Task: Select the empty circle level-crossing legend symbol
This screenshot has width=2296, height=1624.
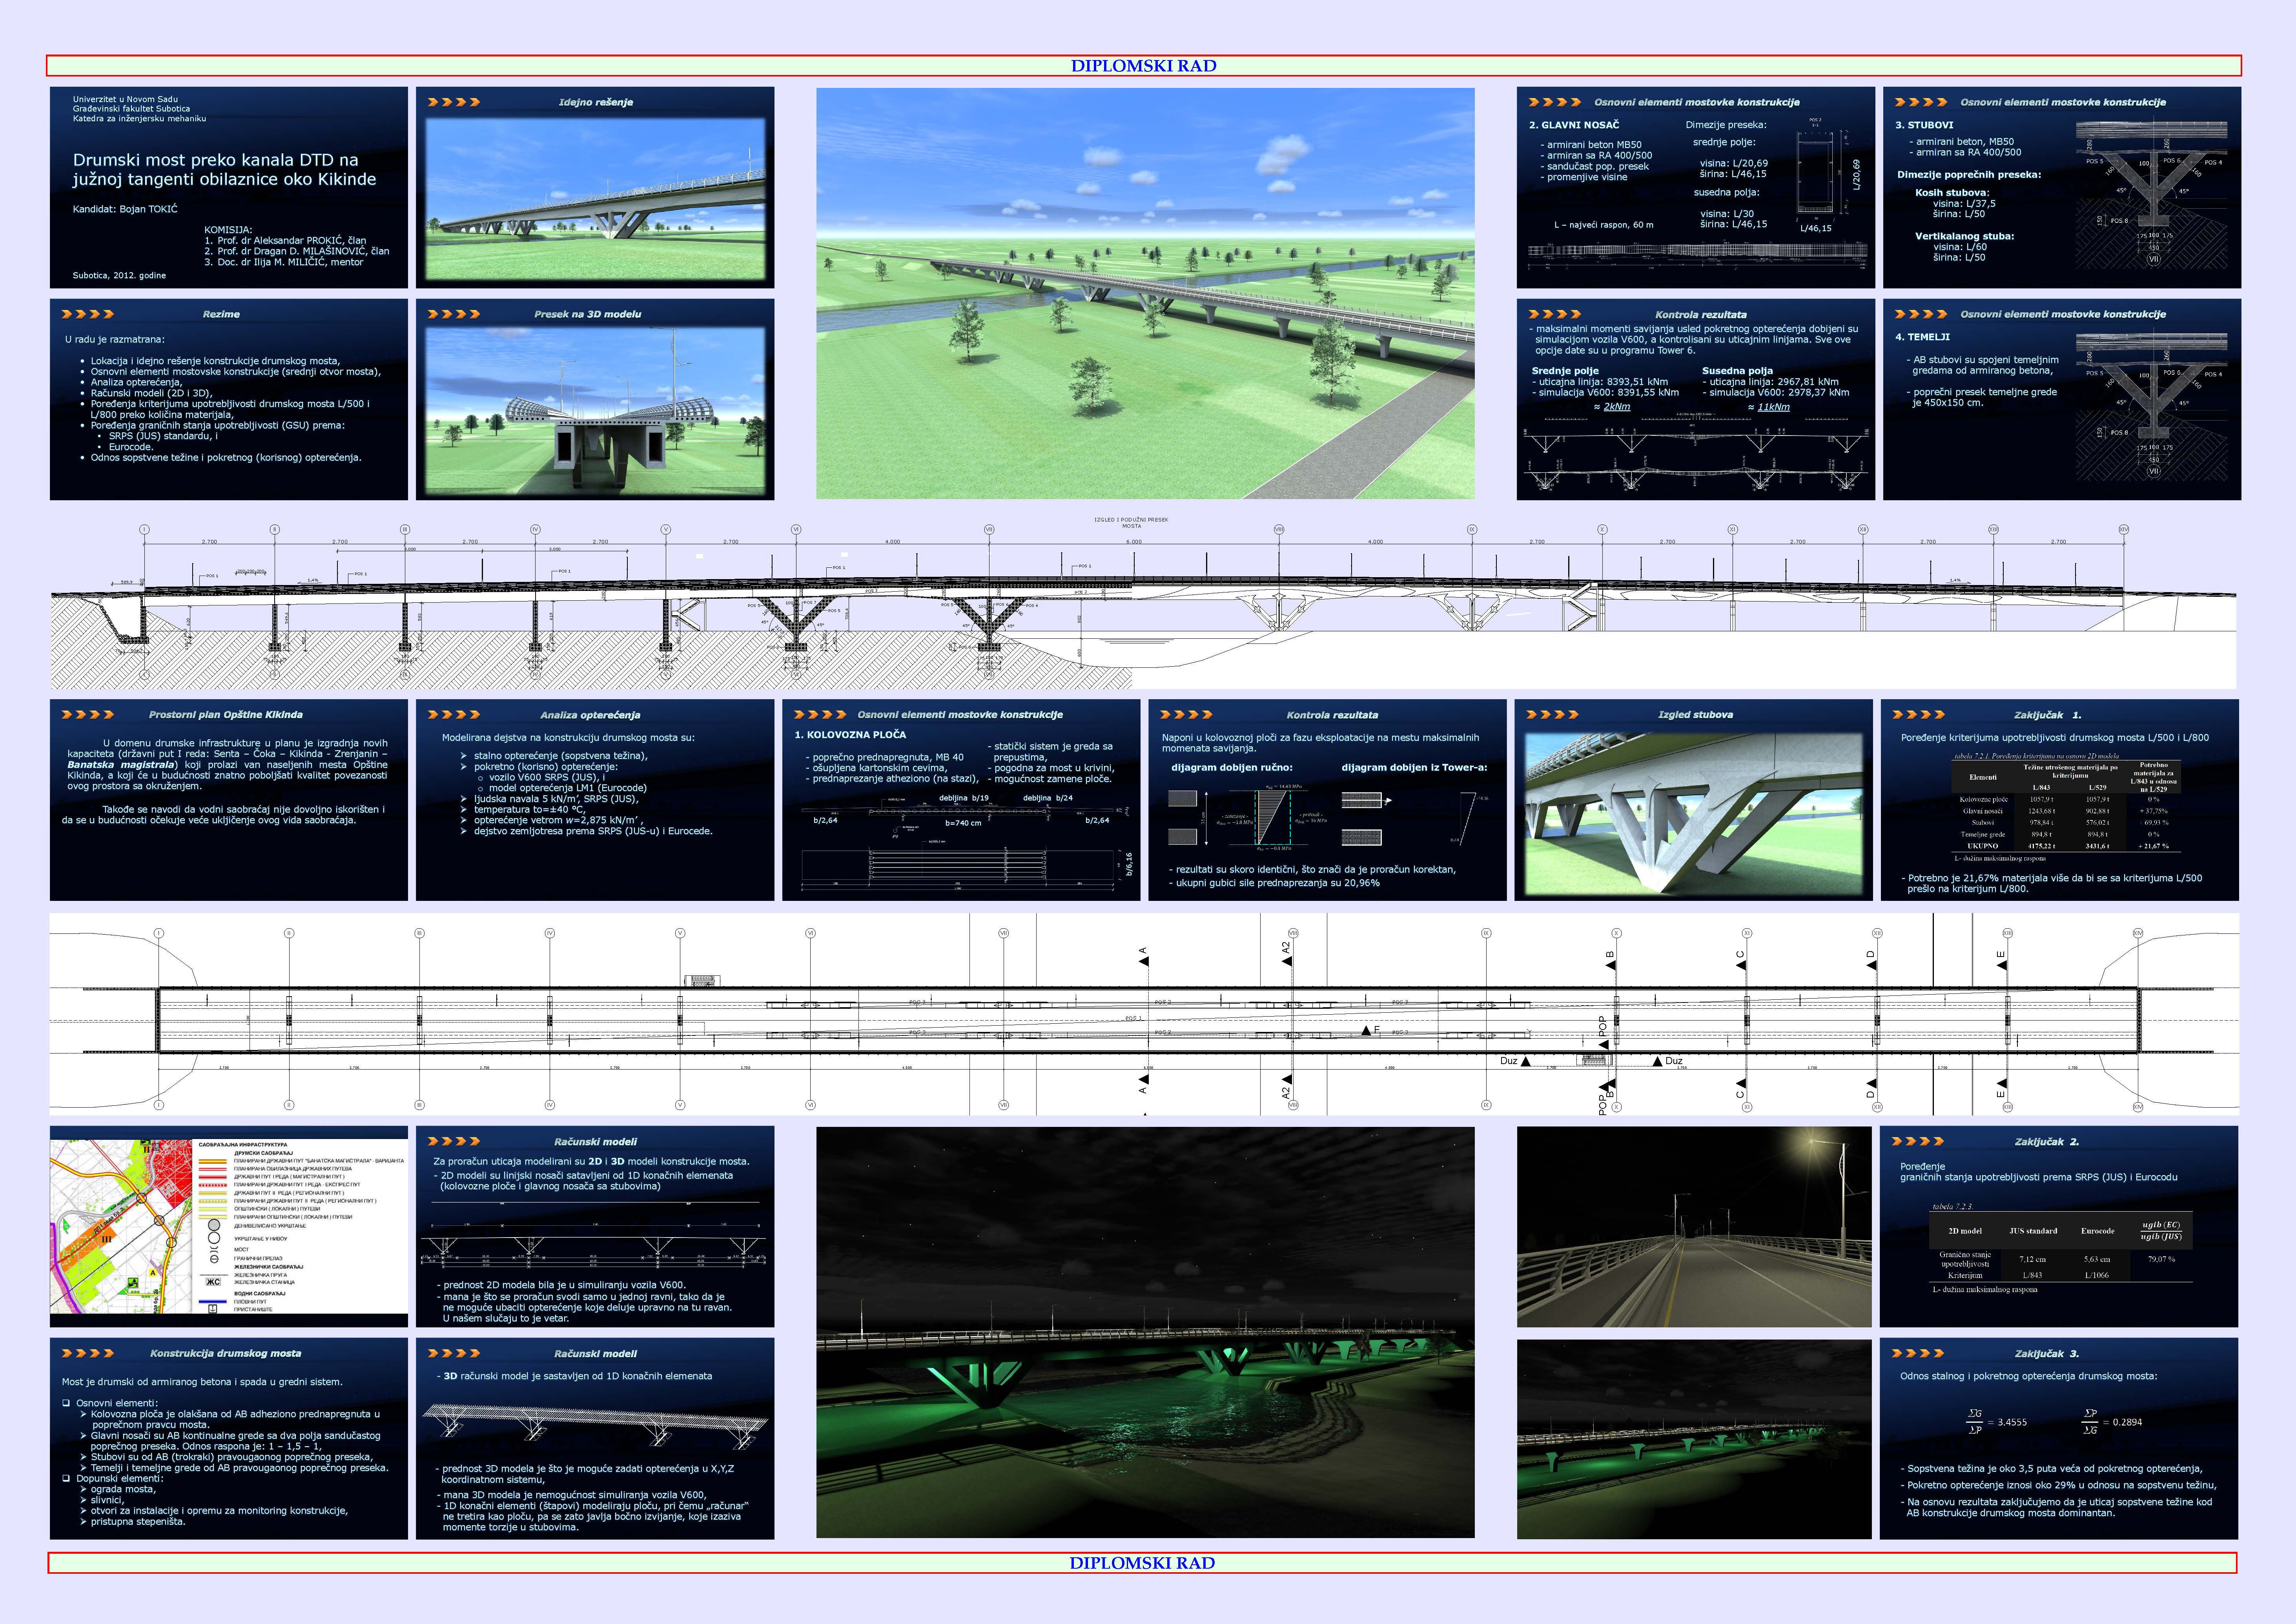Action: pos(214,1238)
